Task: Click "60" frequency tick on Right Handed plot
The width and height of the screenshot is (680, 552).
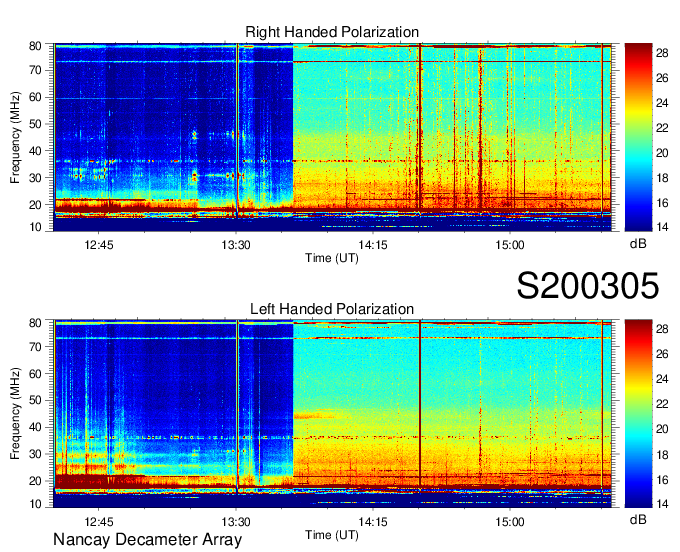Action: pyautogui.click(x=36, y=97)
